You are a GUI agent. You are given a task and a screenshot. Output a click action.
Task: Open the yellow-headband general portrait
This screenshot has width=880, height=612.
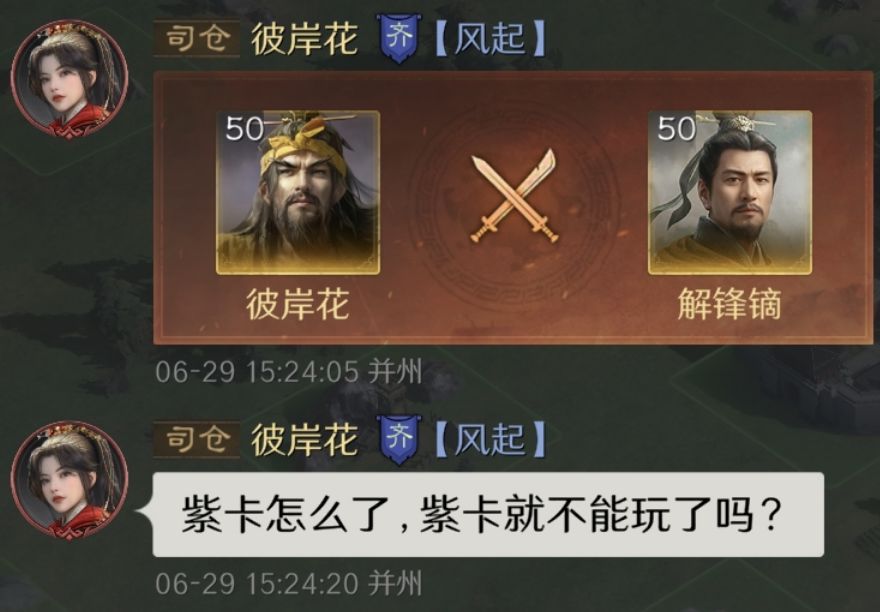coord(298,193)
